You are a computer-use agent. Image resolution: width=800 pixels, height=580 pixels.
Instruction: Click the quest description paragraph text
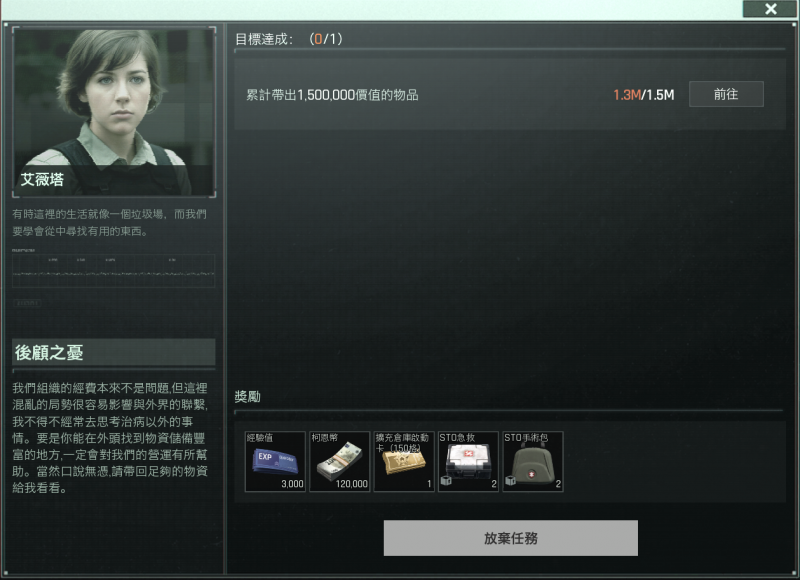tap(110, 438)
